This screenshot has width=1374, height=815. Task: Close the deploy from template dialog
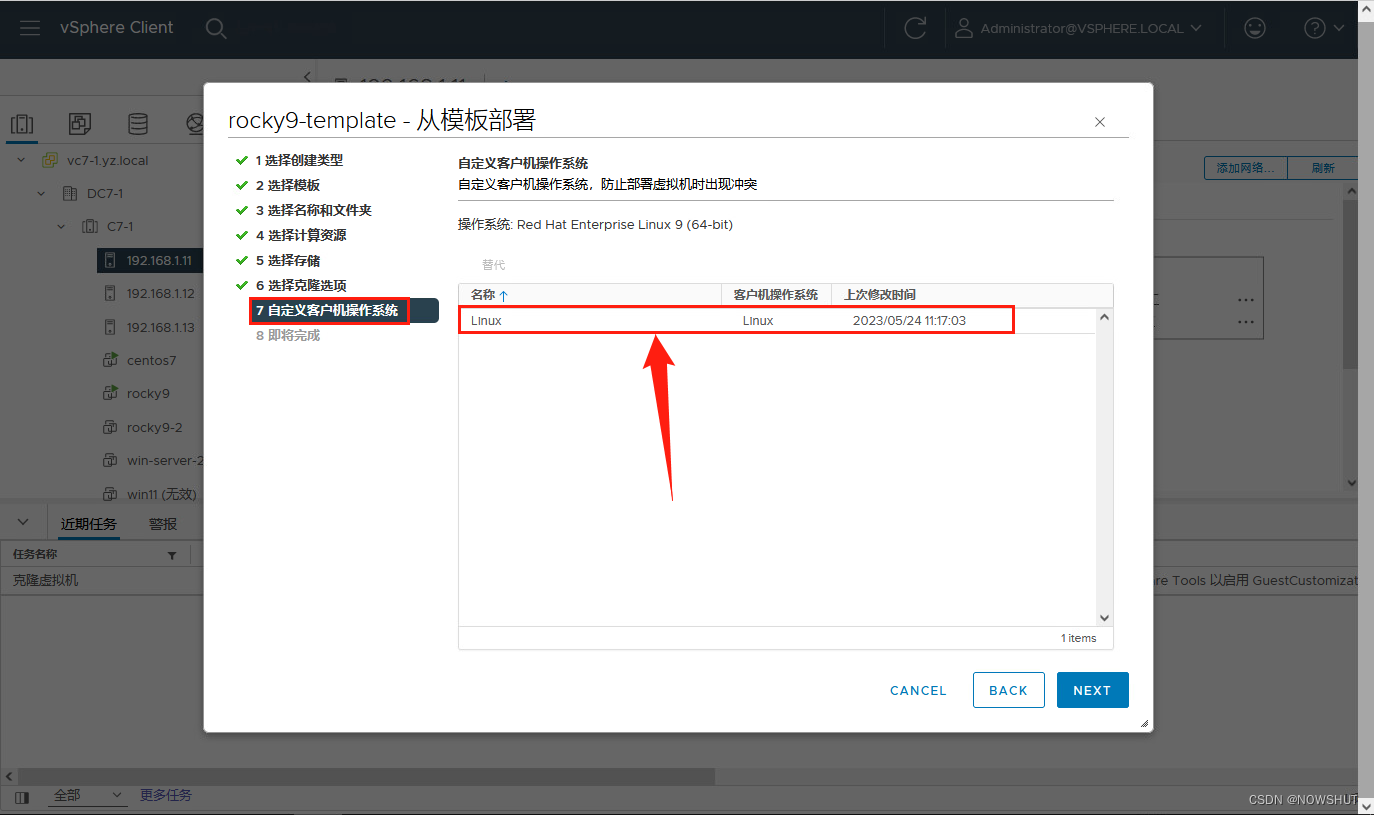click(1100, 122)
